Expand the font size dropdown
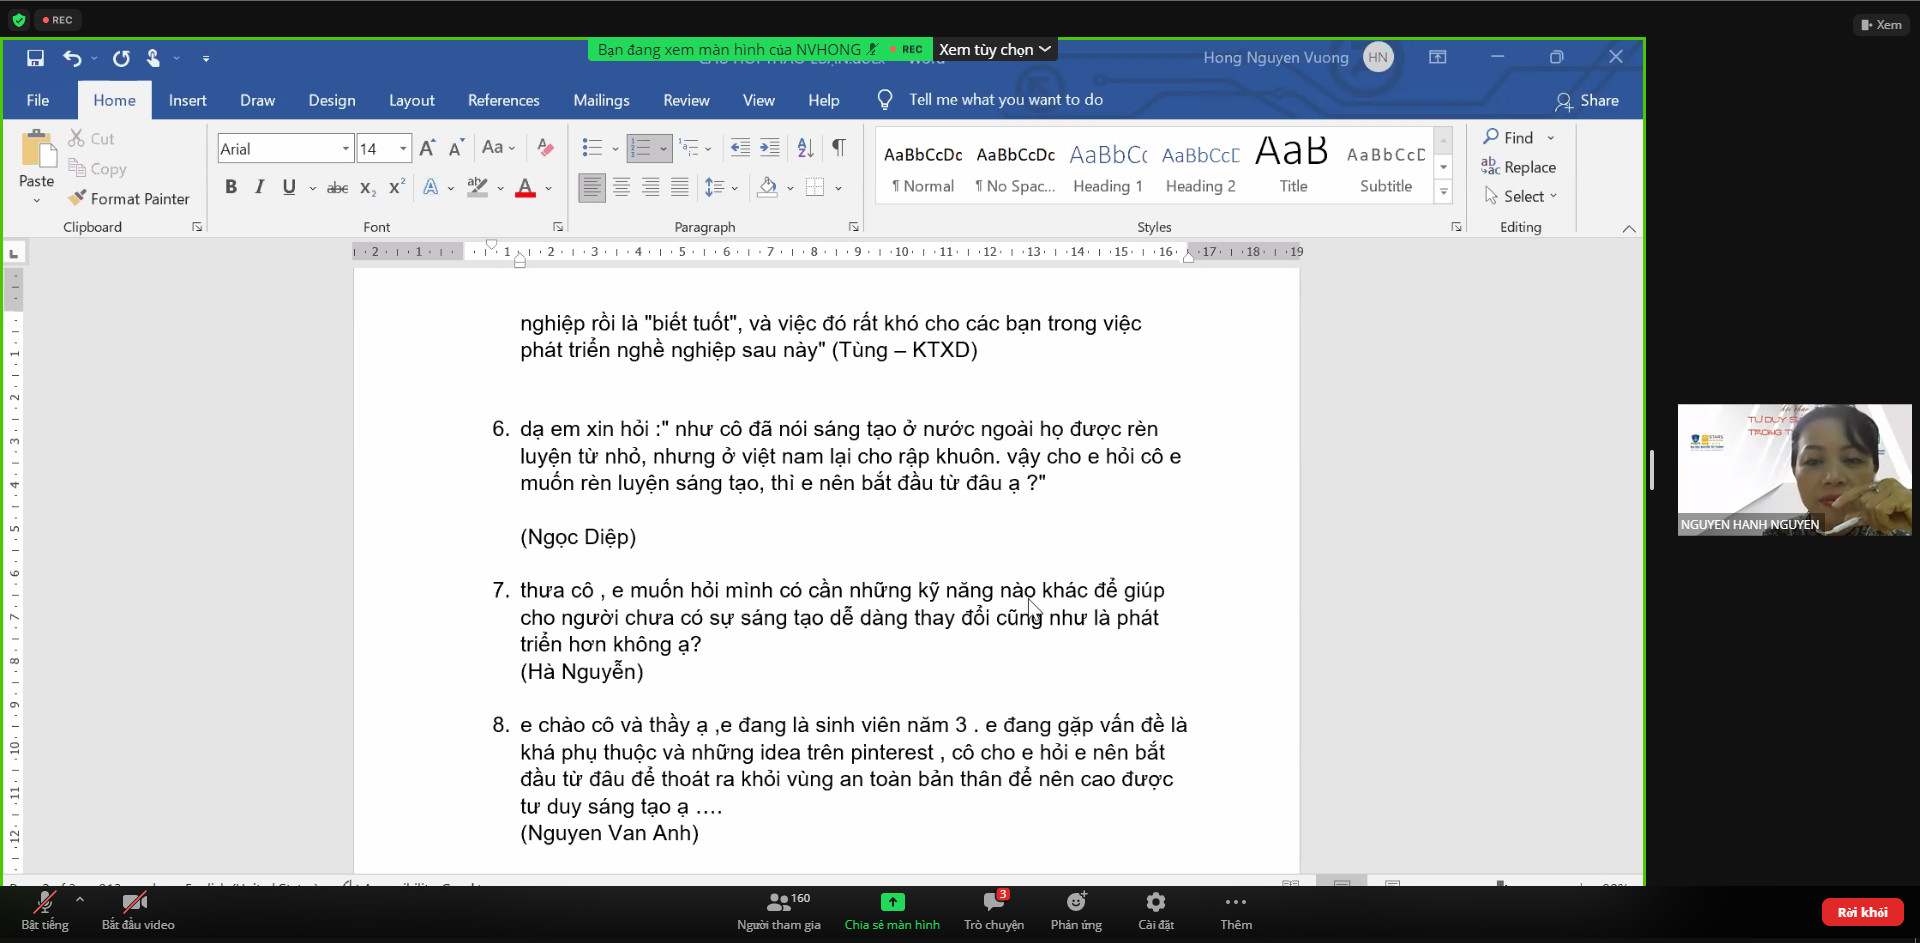Screen dimensions: 1920x943 (x=403, y=149)
